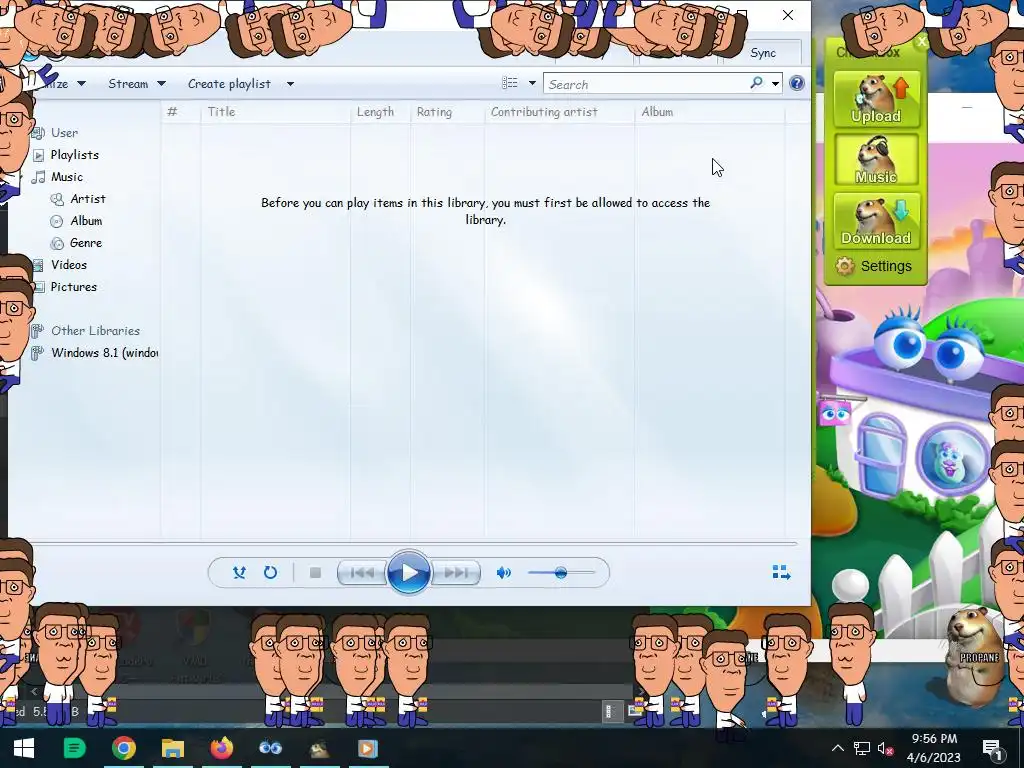Viewport: 1024px width, 768px height.
Task: Select Artist under Music
Action: pos(88,199)
